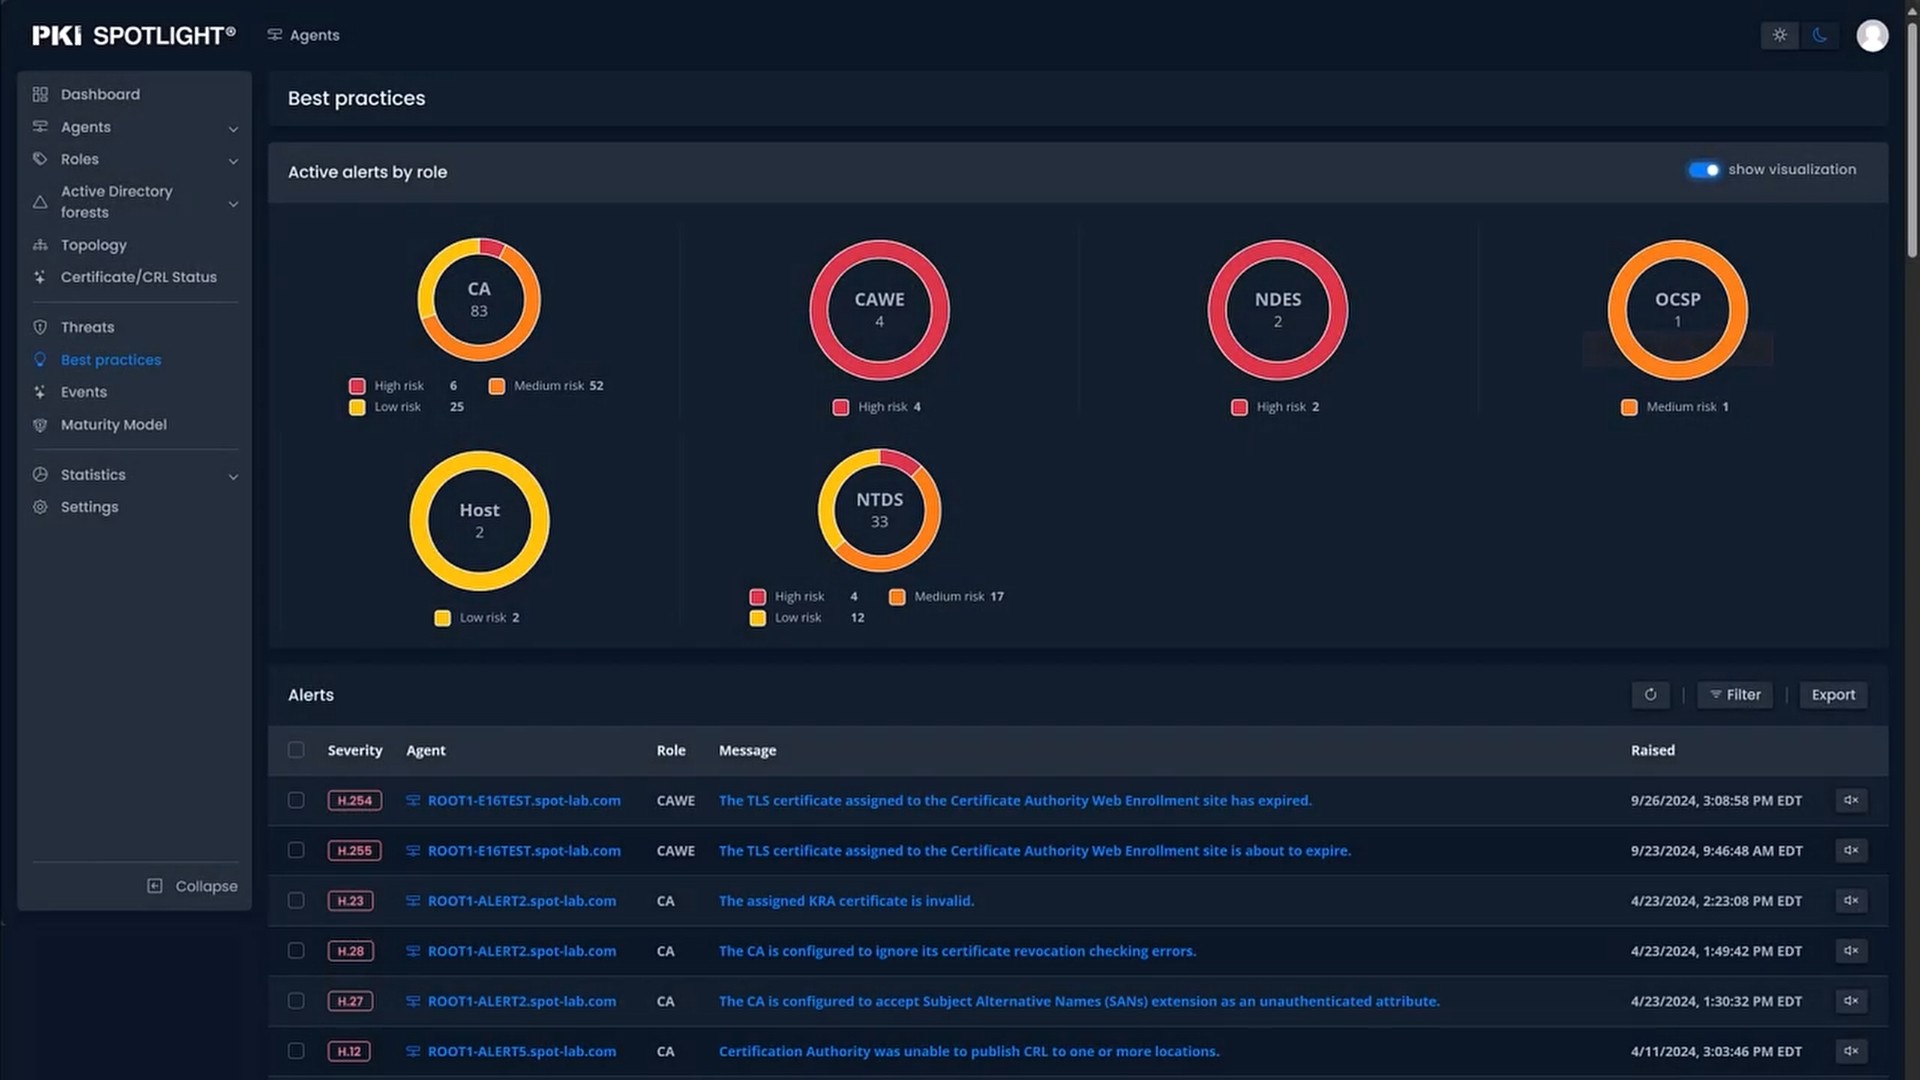Click the NTDS role donut chart
This screenshot has height=1080, width=1920.
point(880,509)
